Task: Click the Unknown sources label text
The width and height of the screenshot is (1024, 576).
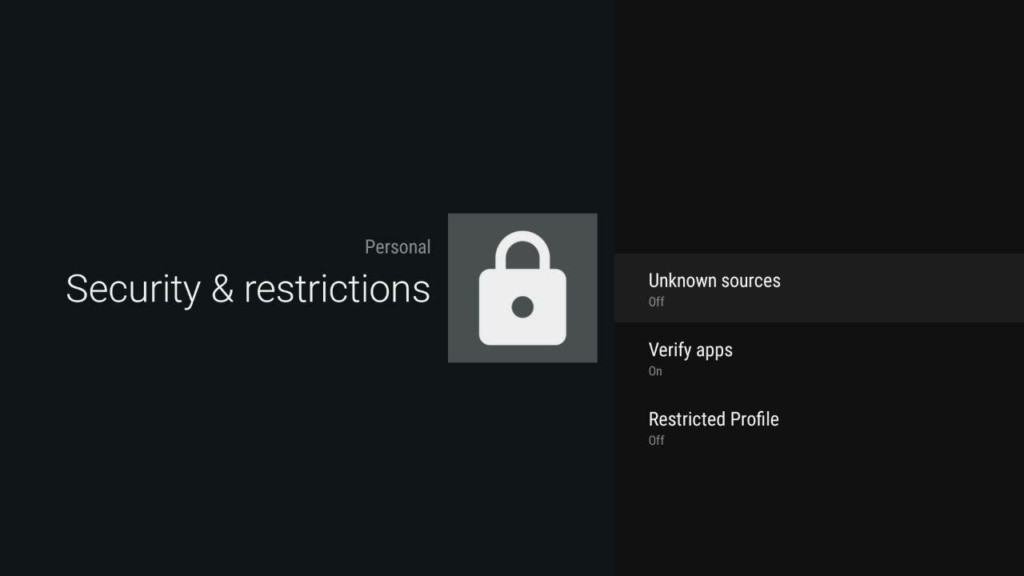Action: coord(714,280)
